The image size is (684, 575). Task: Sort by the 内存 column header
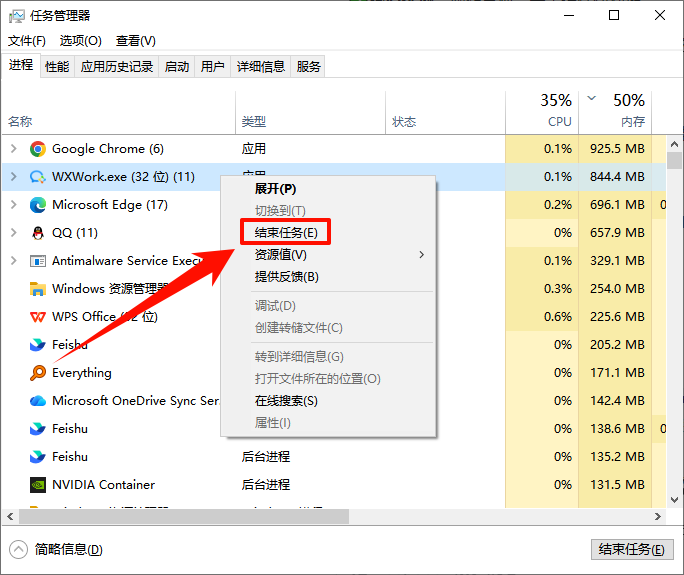point(633,121)
